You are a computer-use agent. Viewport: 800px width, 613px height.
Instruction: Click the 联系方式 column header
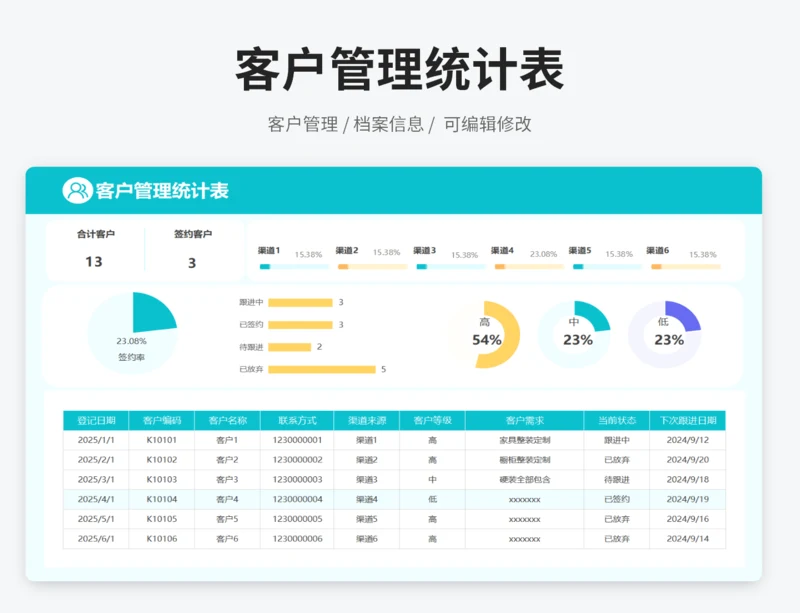297,421
